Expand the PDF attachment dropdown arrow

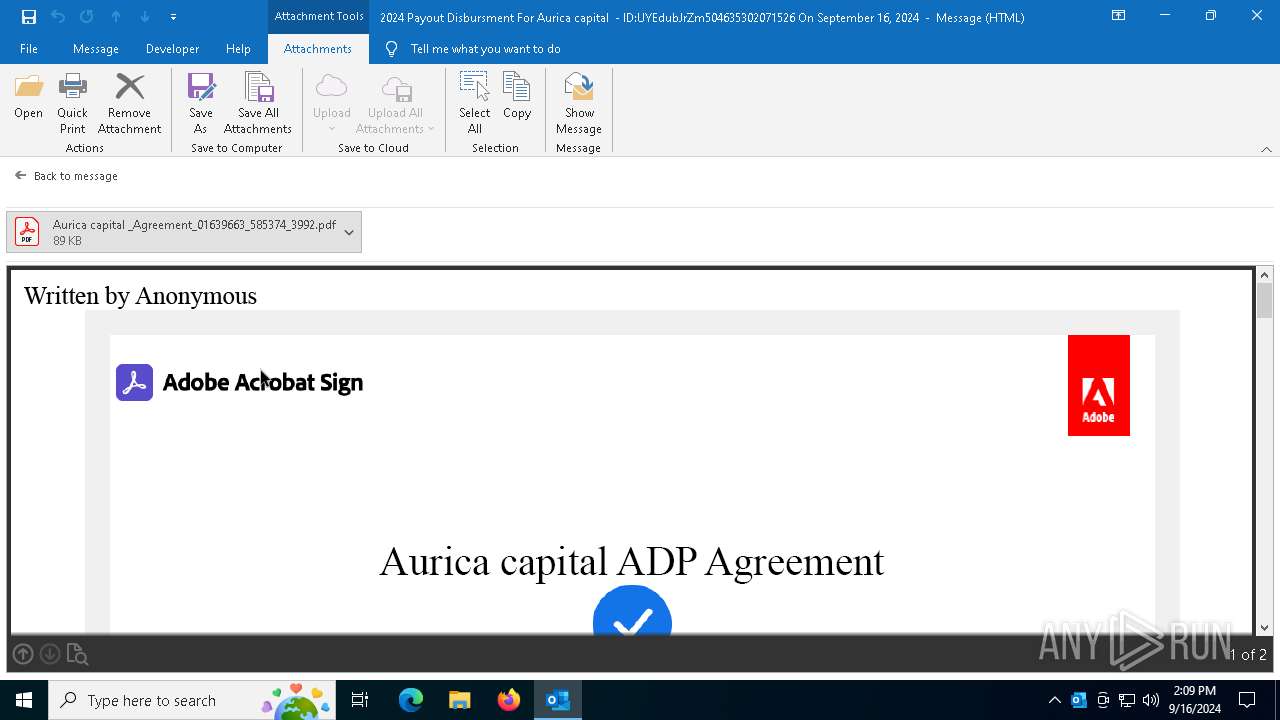[x=349, y=232]
